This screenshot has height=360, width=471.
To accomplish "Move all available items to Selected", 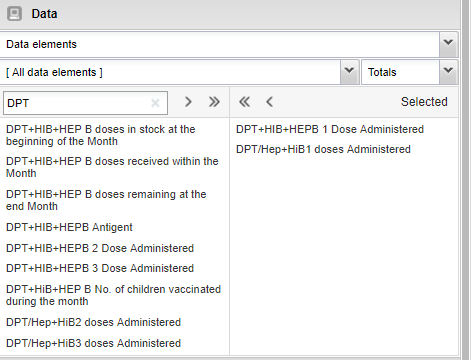I will 214,102.
